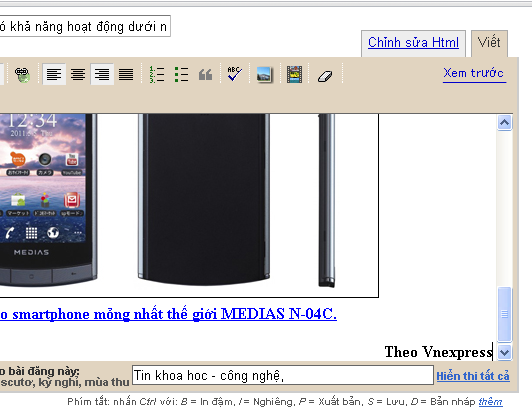Screen dimensions: 532x420
Task: Align text to the left
Action: point(54,74)
